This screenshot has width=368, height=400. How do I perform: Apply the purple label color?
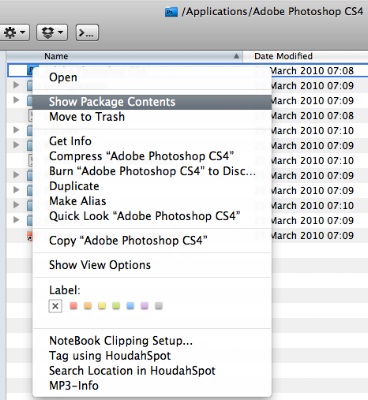(x=144, y=305)
